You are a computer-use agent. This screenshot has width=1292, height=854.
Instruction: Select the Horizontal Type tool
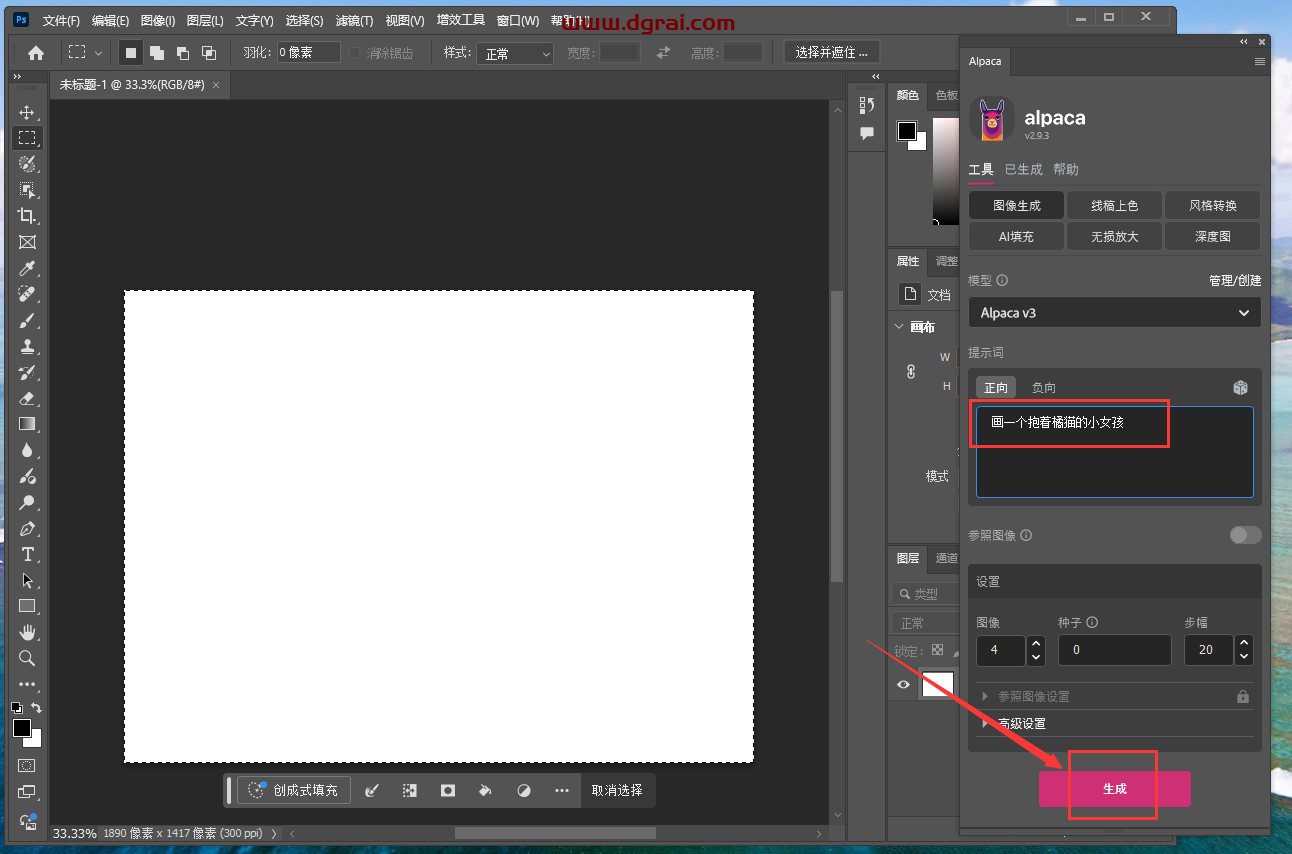(27, 554)
